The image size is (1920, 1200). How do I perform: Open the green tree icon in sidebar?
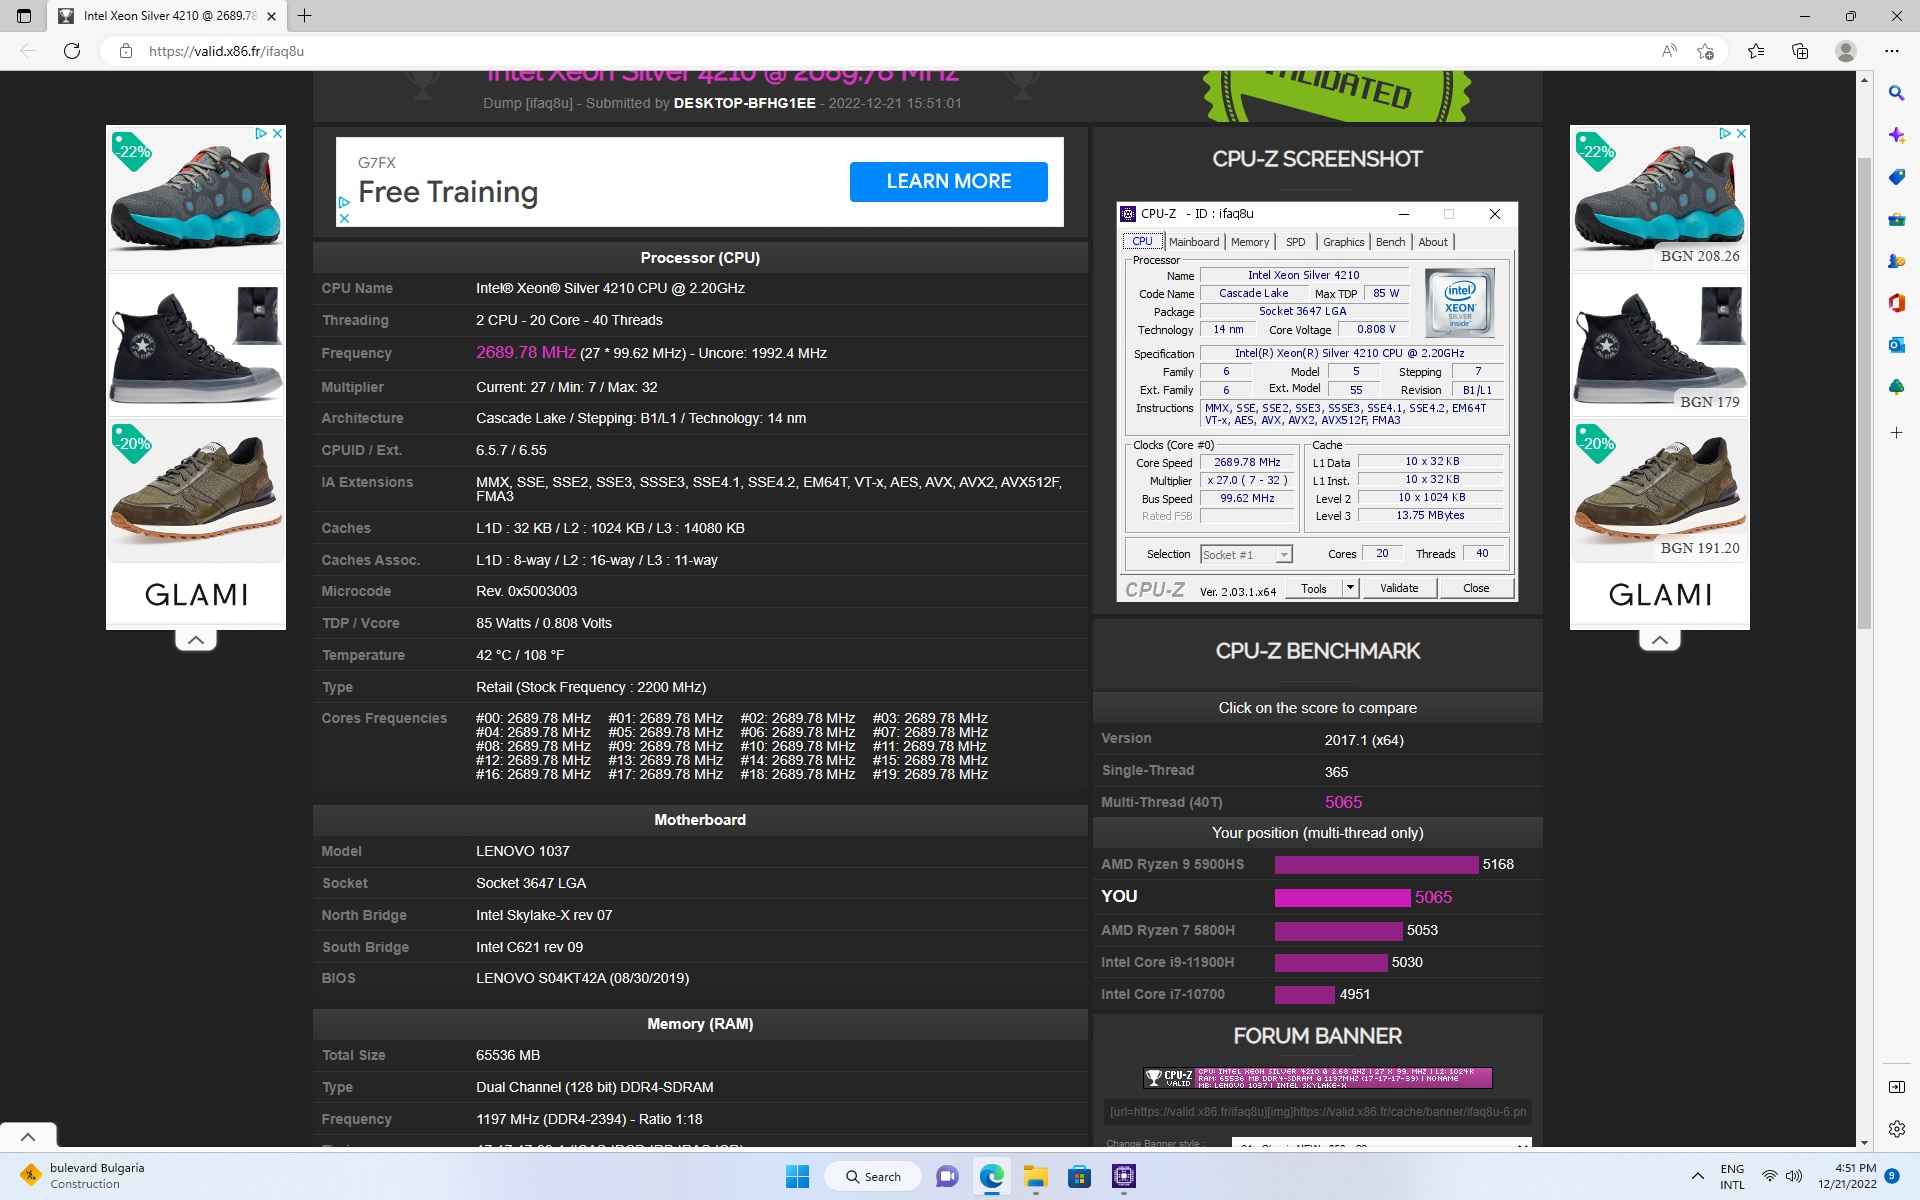pos(1896,387)
